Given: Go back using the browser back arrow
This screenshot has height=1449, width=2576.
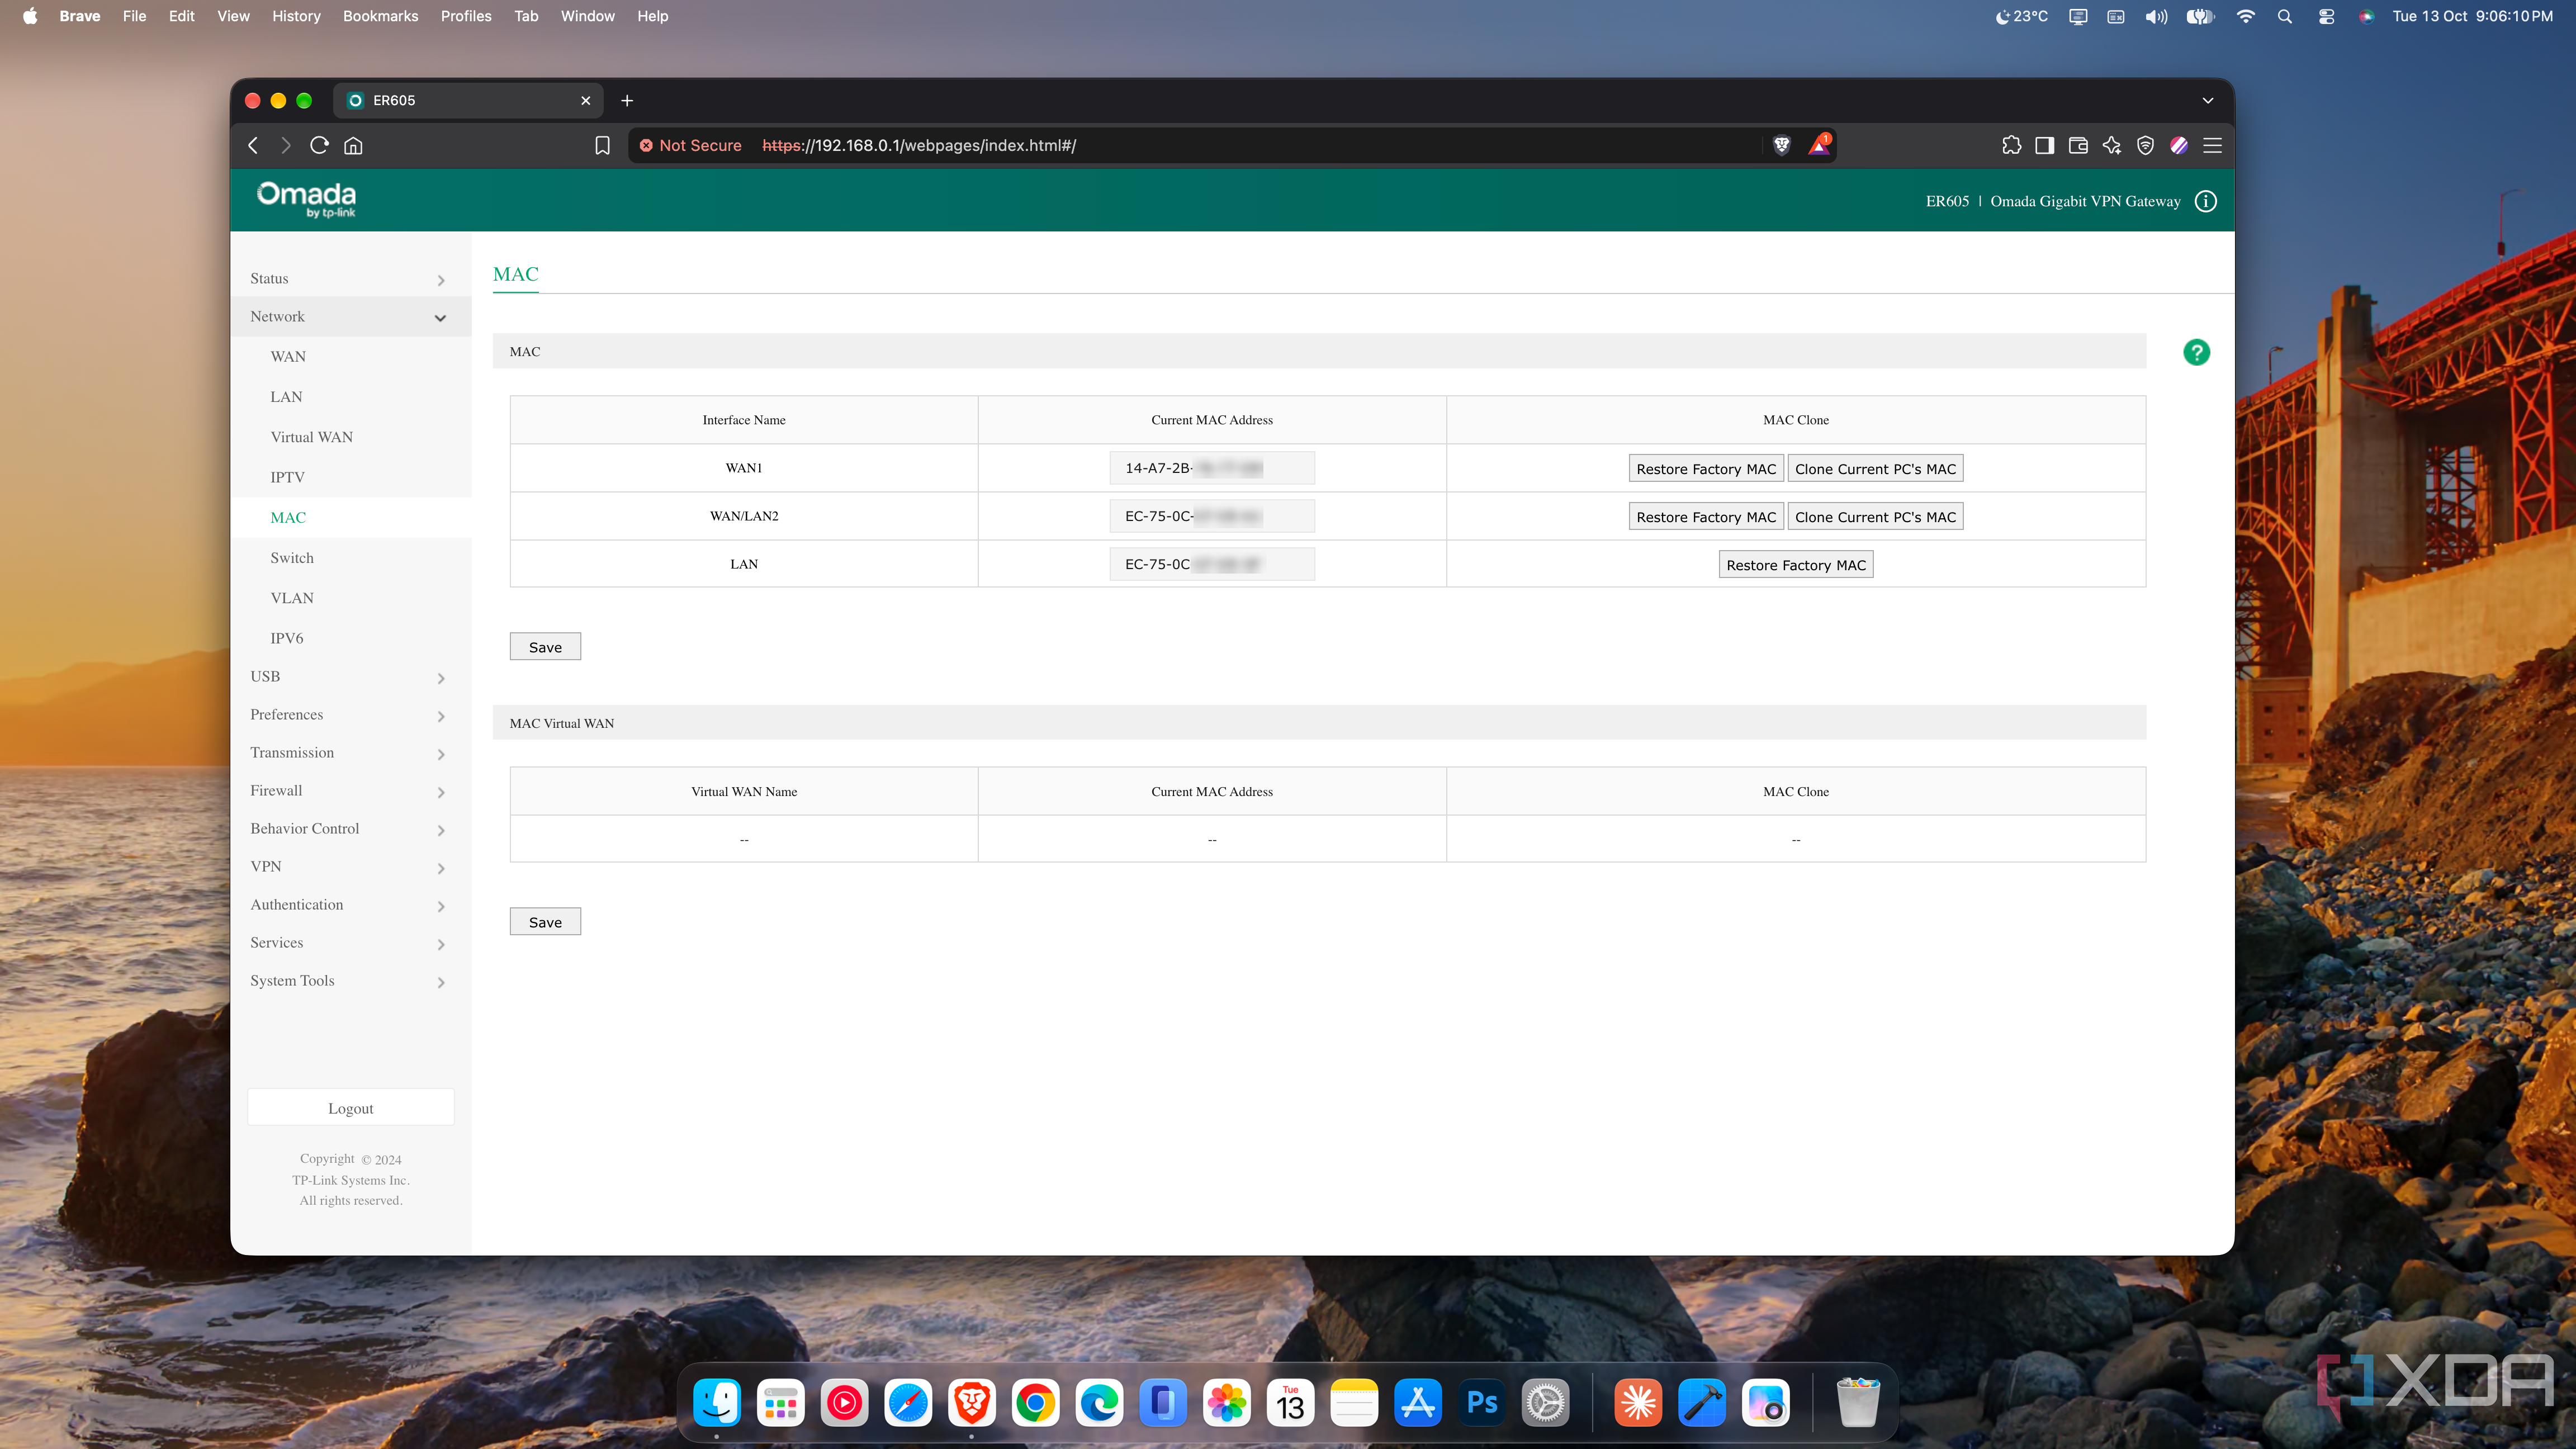Looking at the screenshot, I should click(254, 145).
